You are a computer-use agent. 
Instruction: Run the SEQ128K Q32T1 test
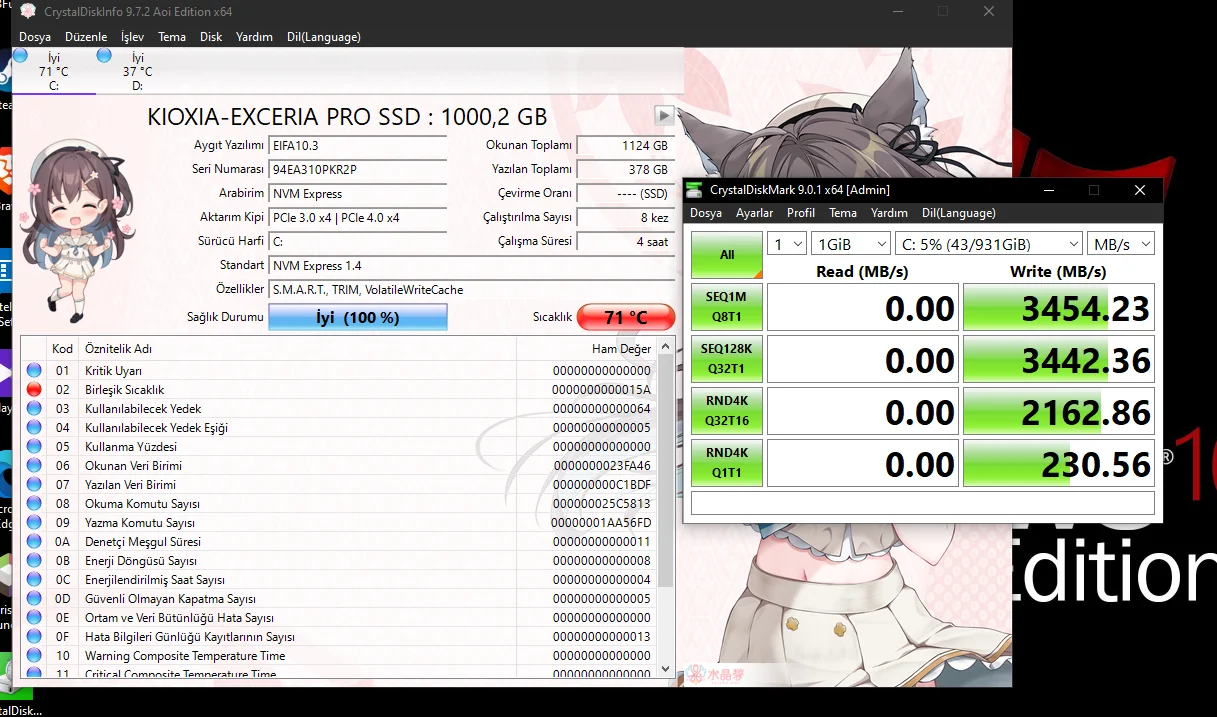point(727,359)
